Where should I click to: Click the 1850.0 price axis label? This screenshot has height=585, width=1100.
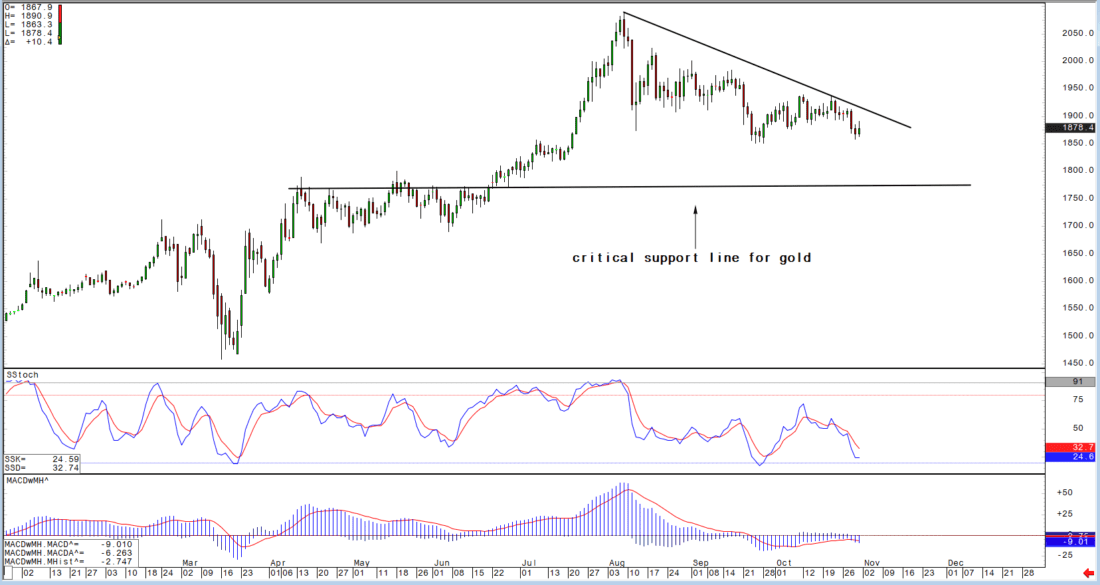point(1078,143)
